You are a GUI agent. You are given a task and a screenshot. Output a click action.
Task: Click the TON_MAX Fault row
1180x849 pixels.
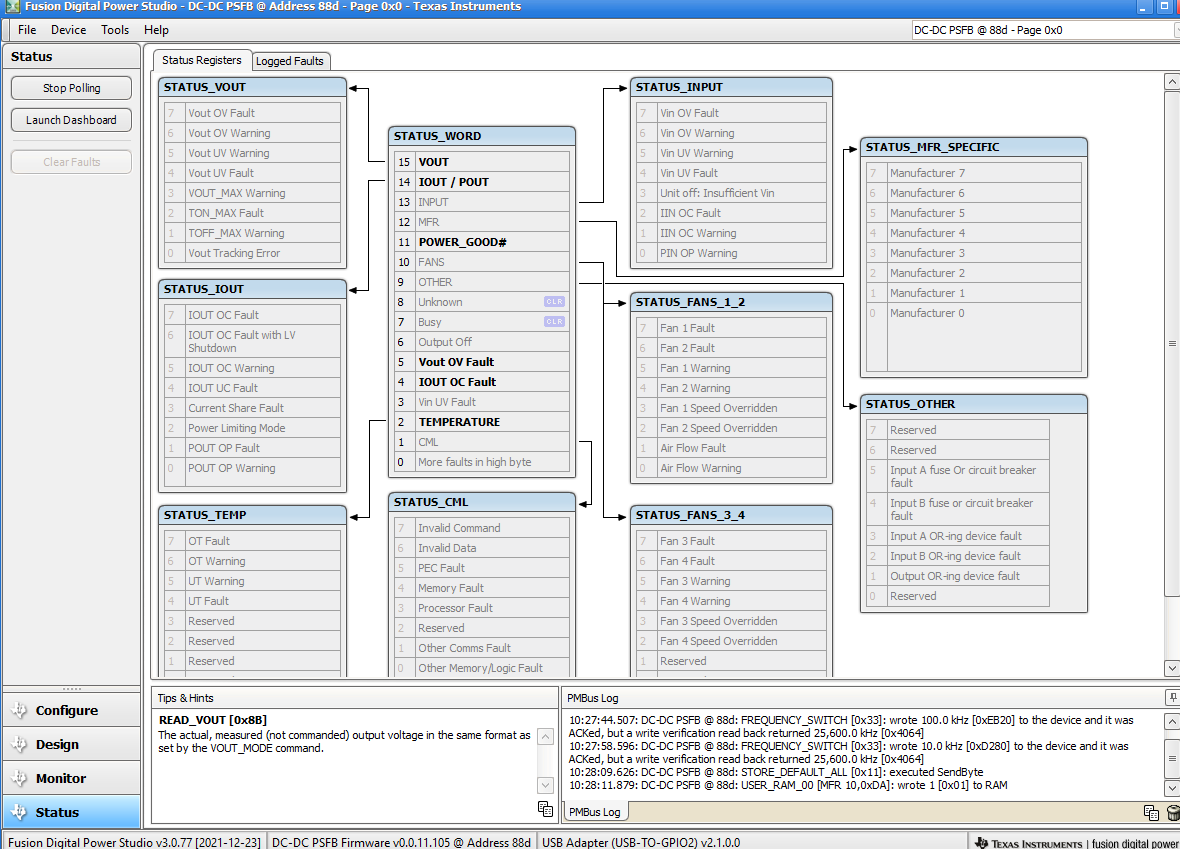252,213
